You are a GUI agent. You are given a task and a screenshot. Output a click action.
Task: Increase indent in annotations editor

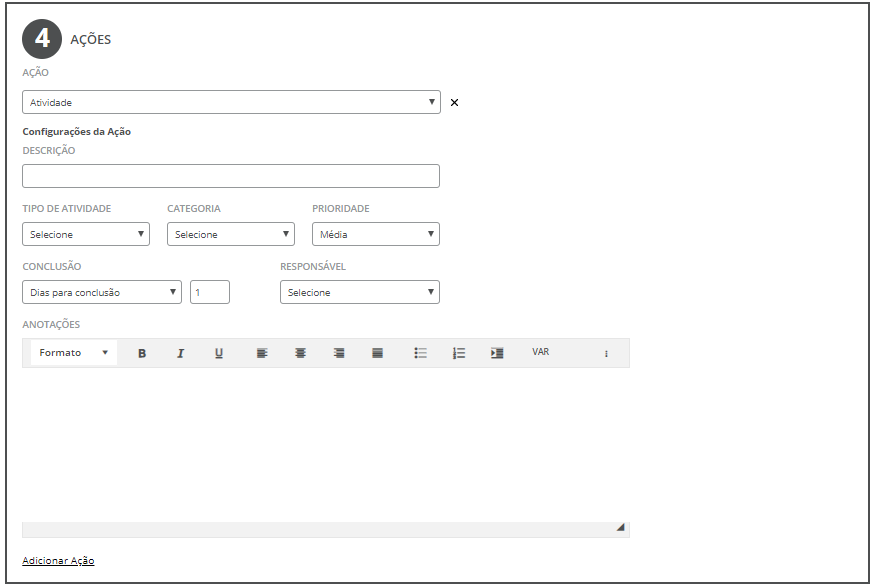coord(497,353)
